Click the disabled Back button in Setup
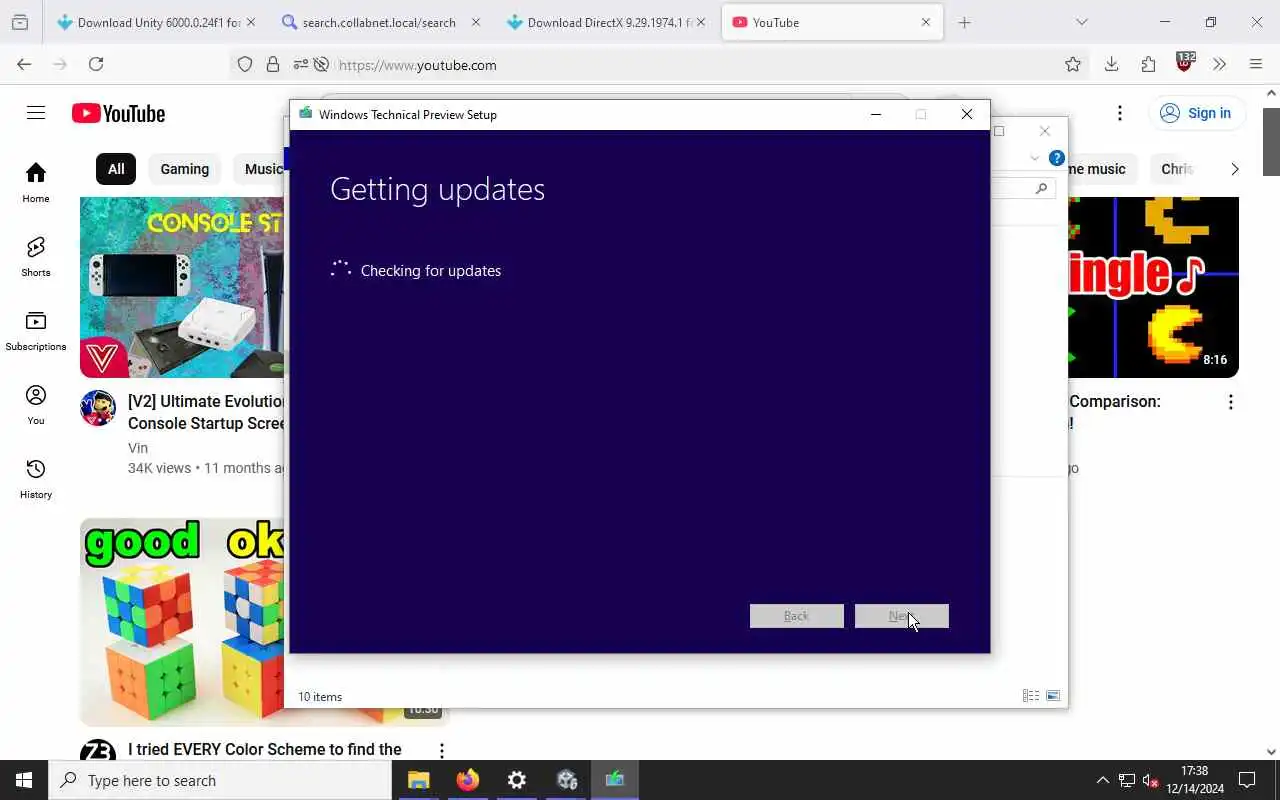The height and width of the screenshot is (800, 1280). (796, 616)
